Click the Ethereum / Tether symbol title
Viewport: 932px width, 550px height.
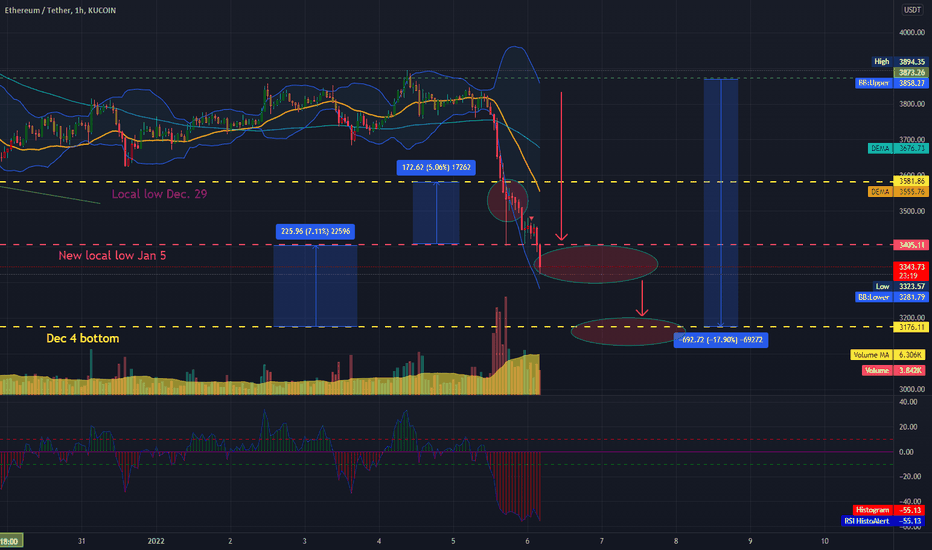(61, 10)
